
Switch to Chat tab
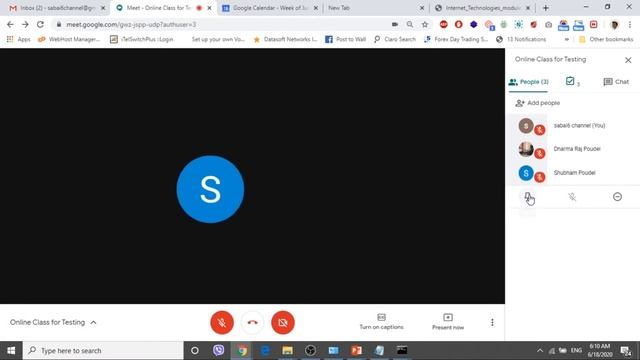tap(616, 82)
